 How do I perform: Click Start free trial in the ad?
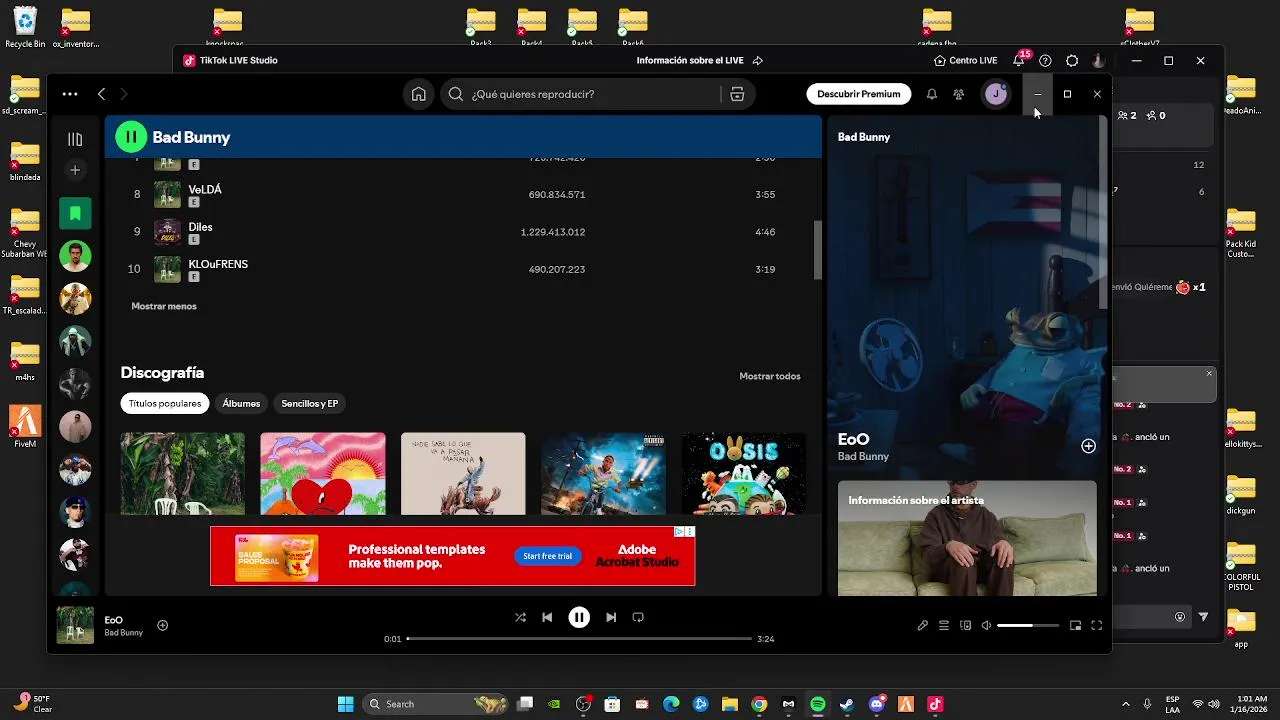pyautogui.click(x=548, y=556)
